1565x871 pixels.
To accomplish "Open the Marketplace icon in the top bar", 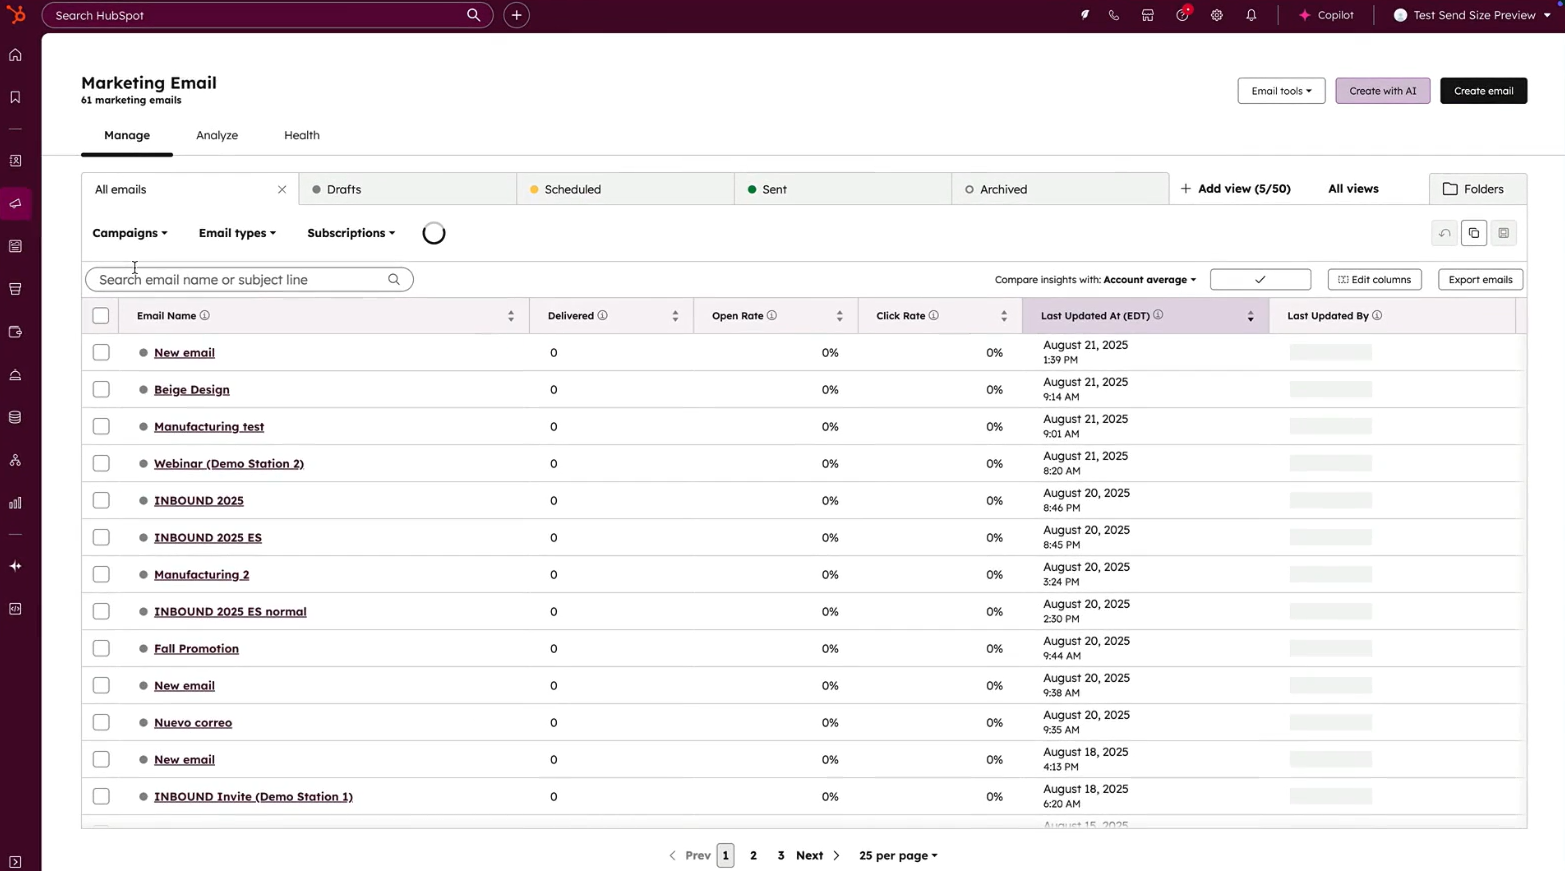I will point(1148,15).
